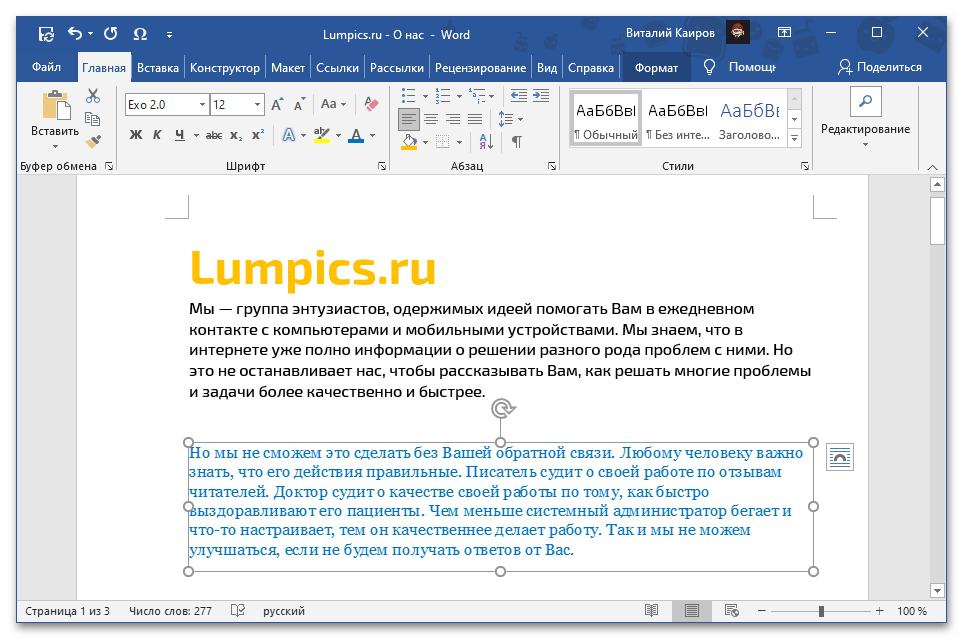Create a bulleted list
This screenshot has height=639, width=963.
409,95
